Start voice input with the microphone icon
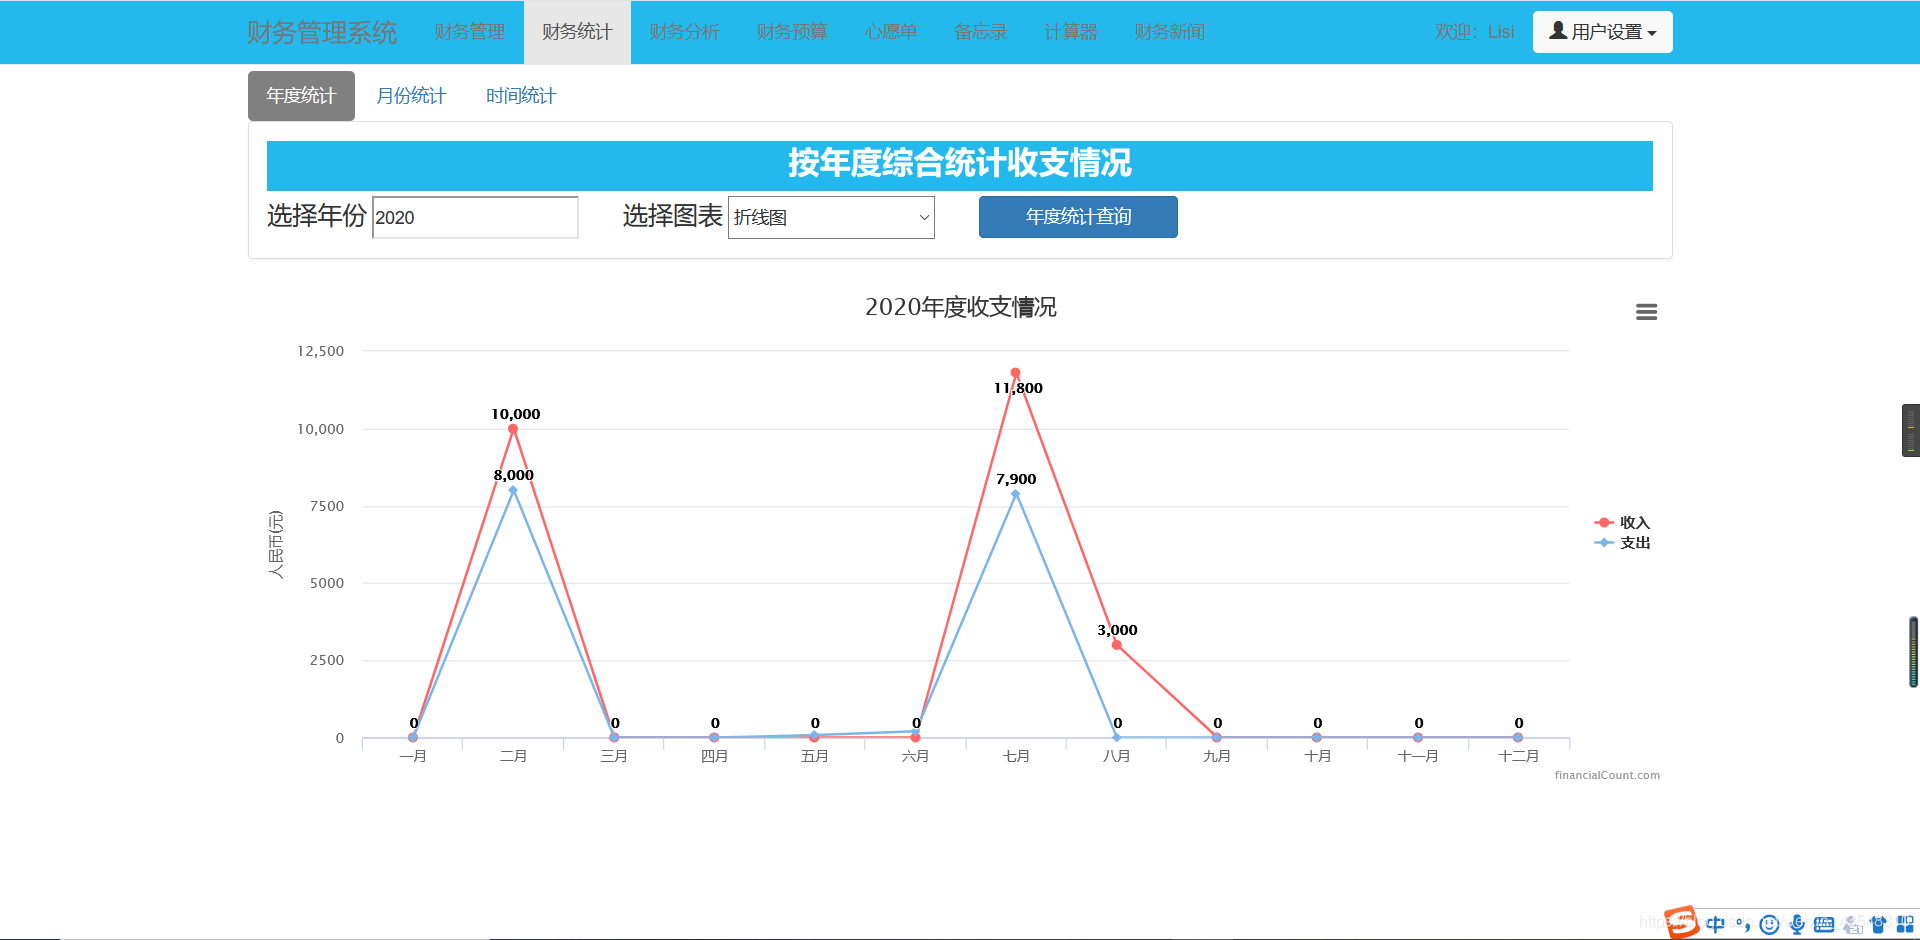The height and width of the screenshot is (940, 1920). point(1797,924)
